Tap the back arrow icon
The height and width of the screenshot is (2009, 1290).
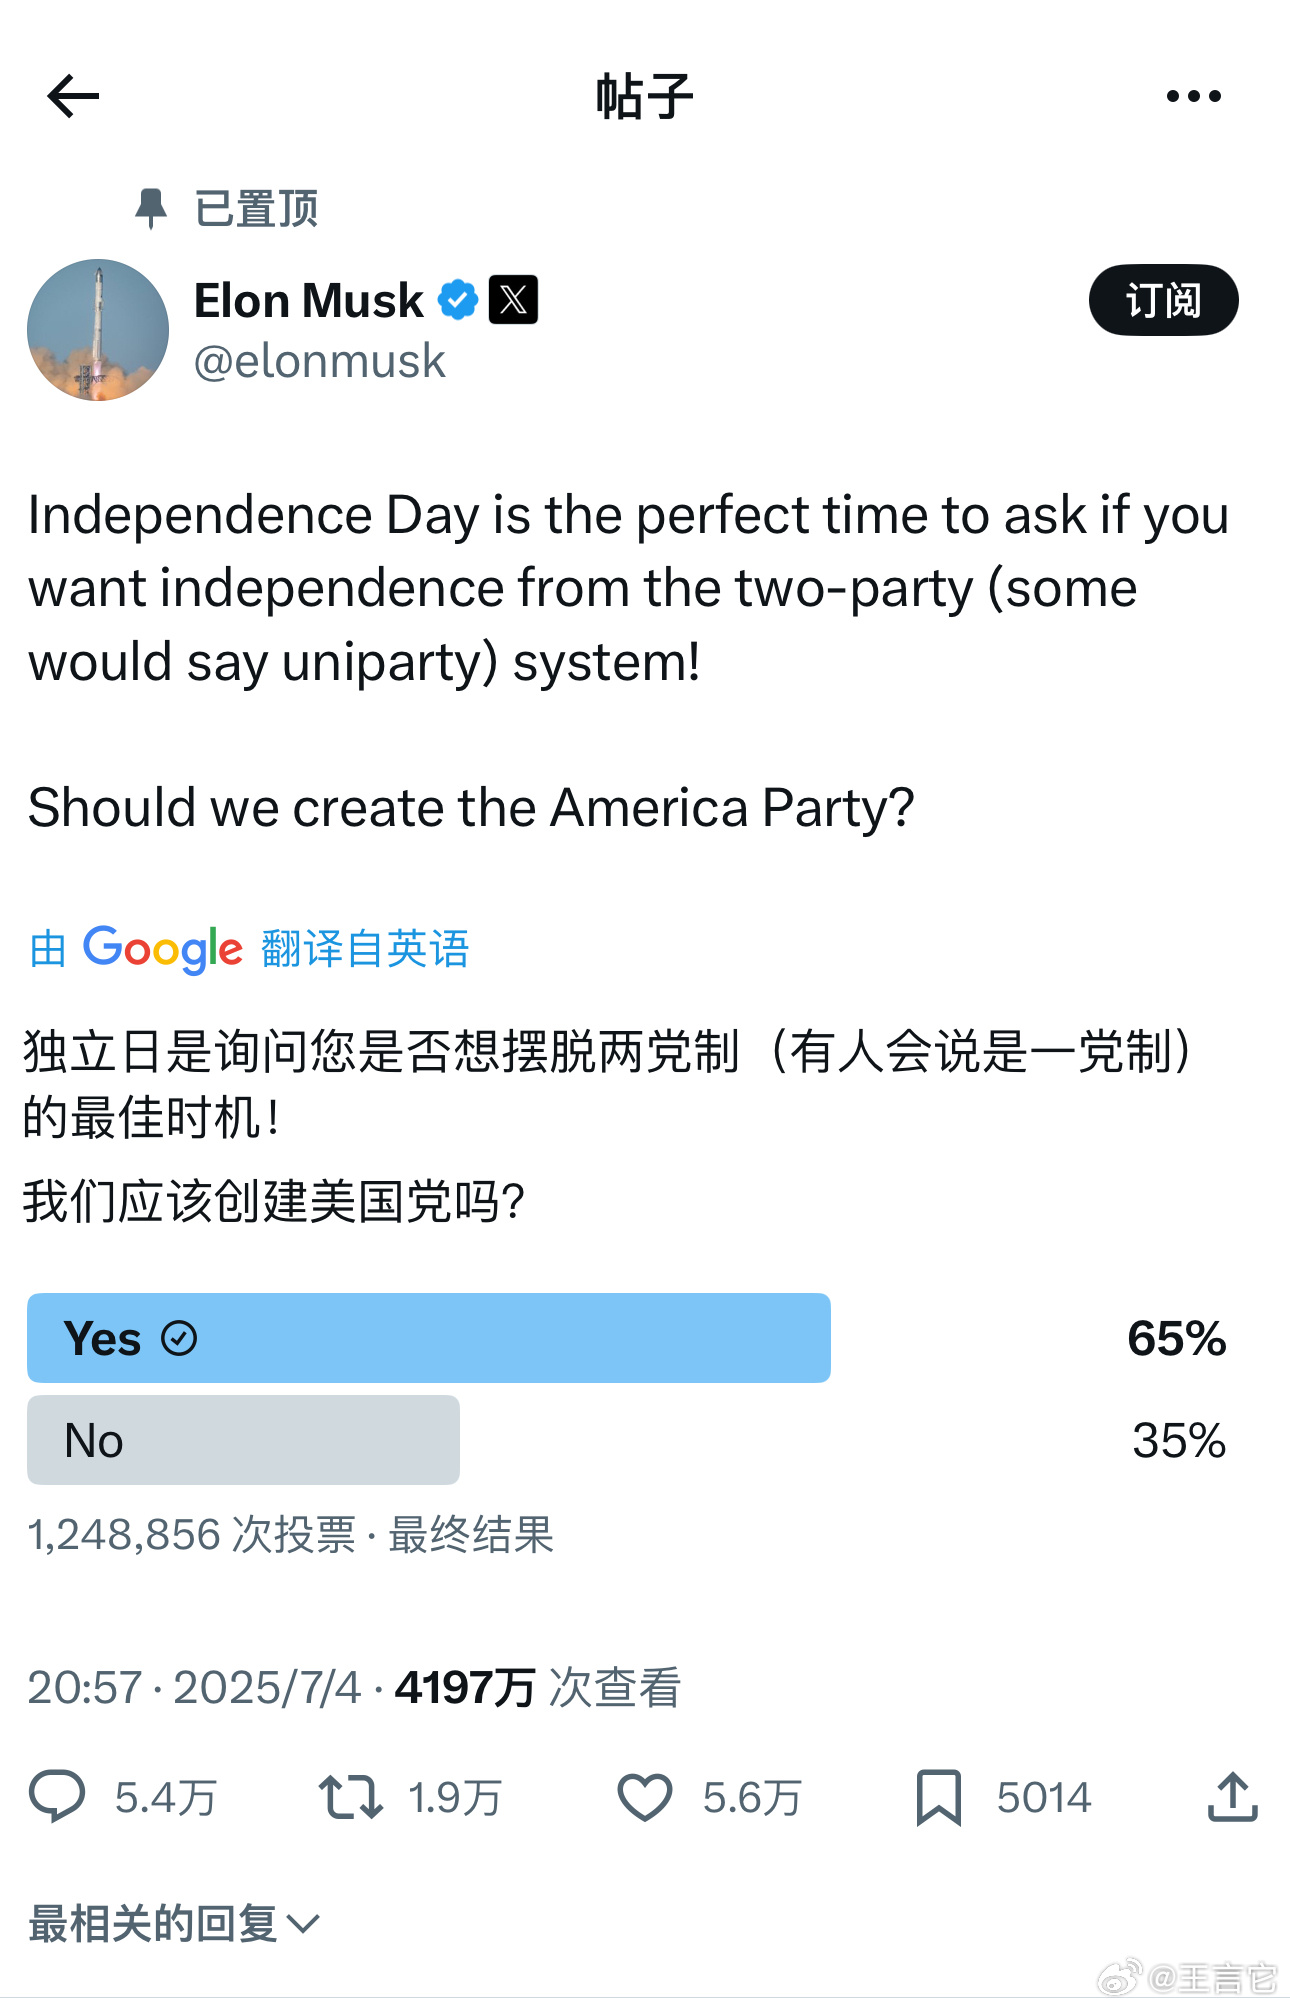[73, 97]
